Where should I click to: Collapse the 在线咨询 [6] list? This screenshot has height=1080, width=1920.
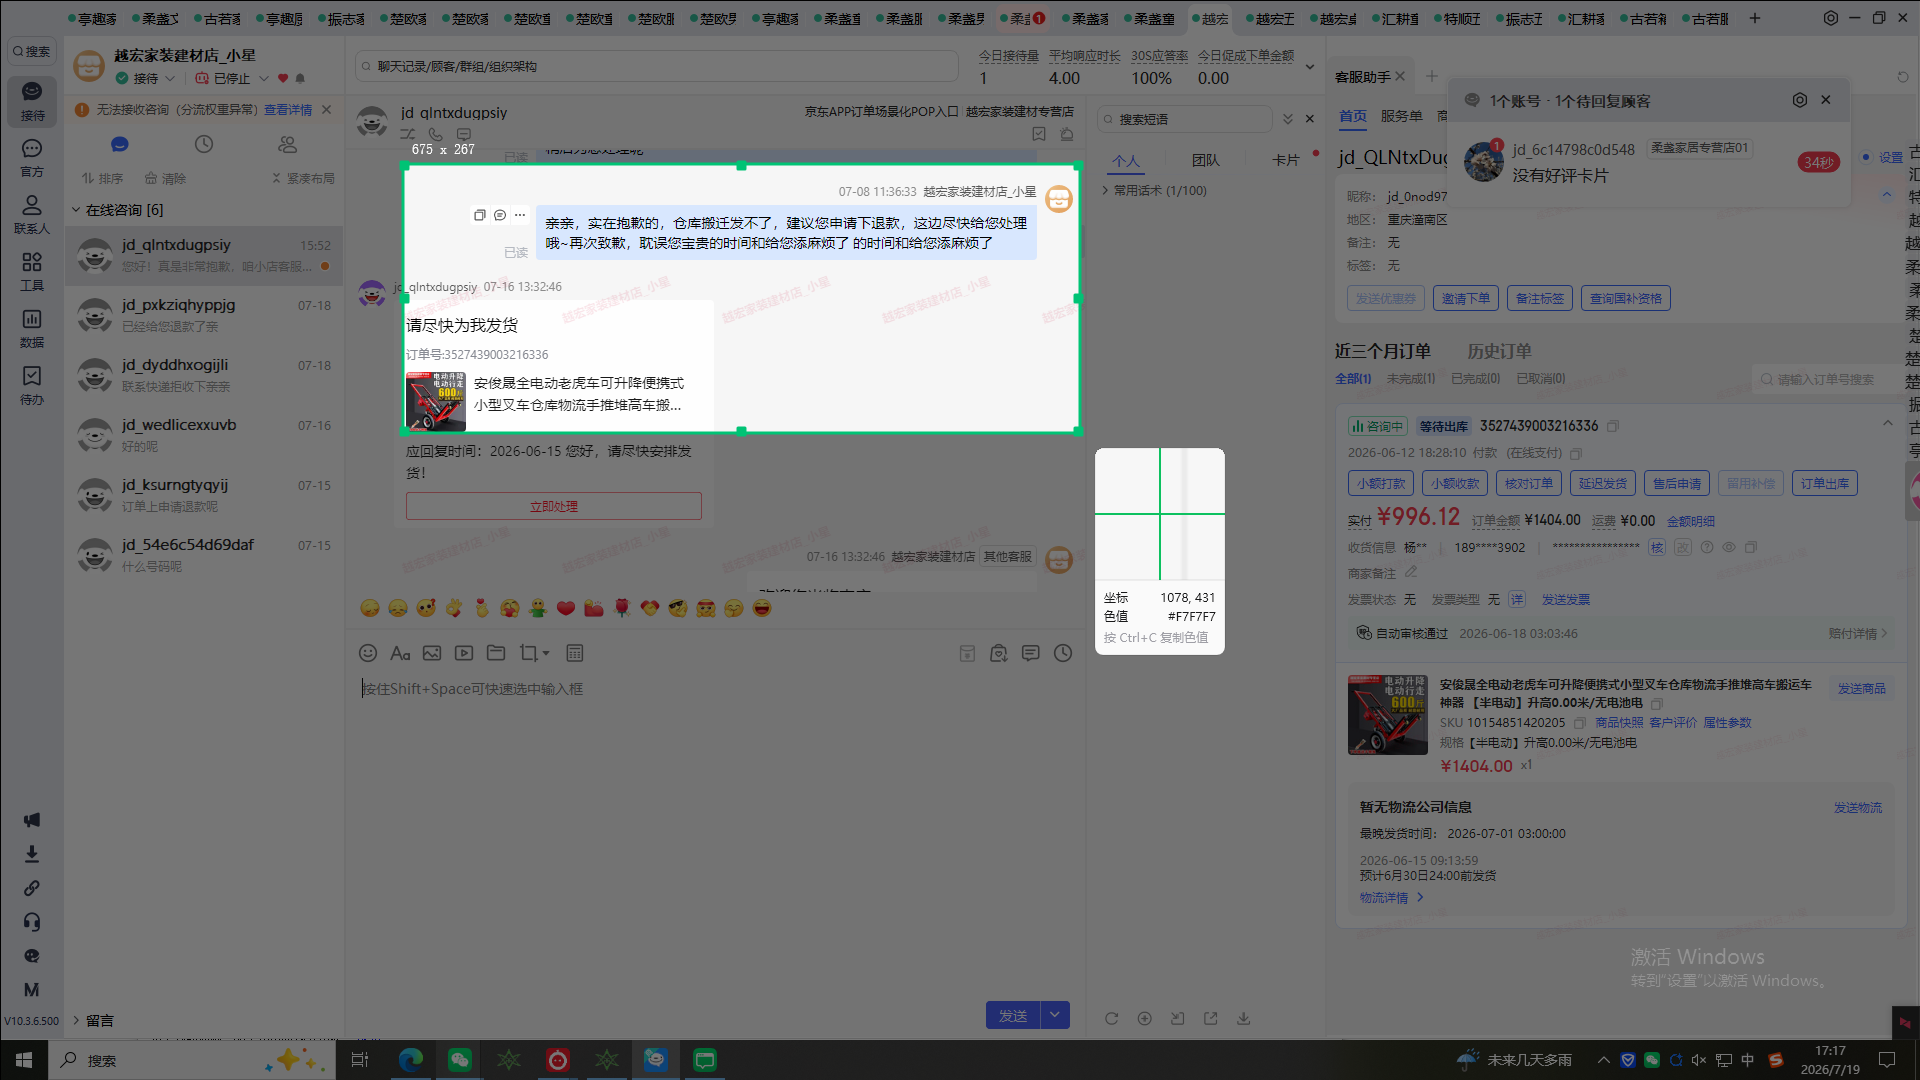[76, 210]
